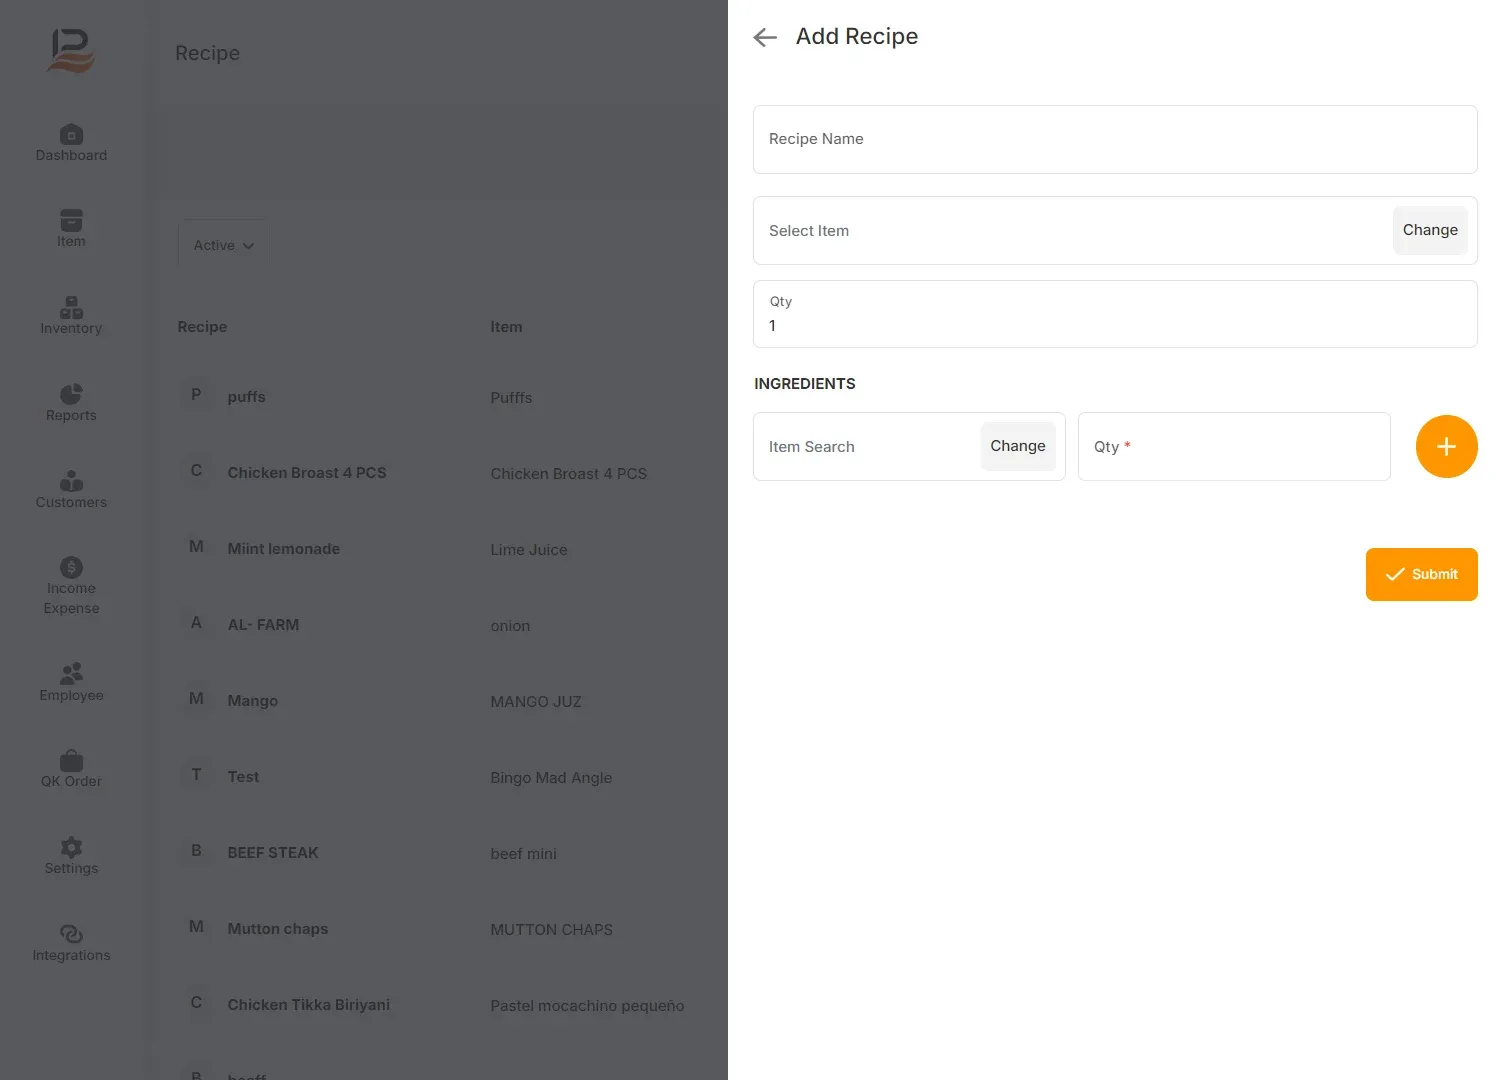
Task: Click the Recipe page title
Action: 207,53
